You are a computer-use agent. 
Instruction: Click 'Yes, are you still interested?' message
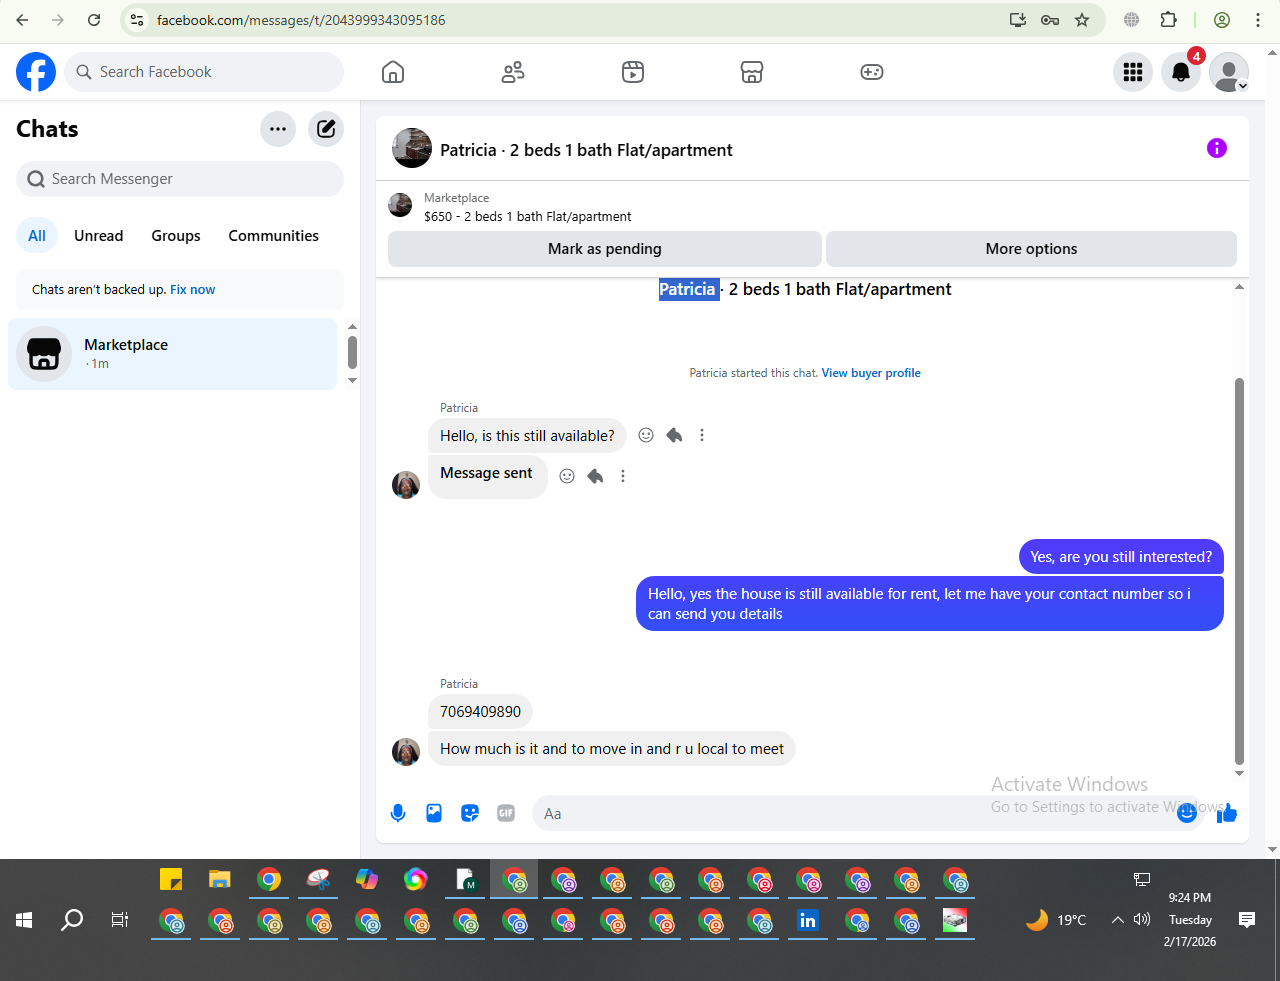tap(1121, 557)
